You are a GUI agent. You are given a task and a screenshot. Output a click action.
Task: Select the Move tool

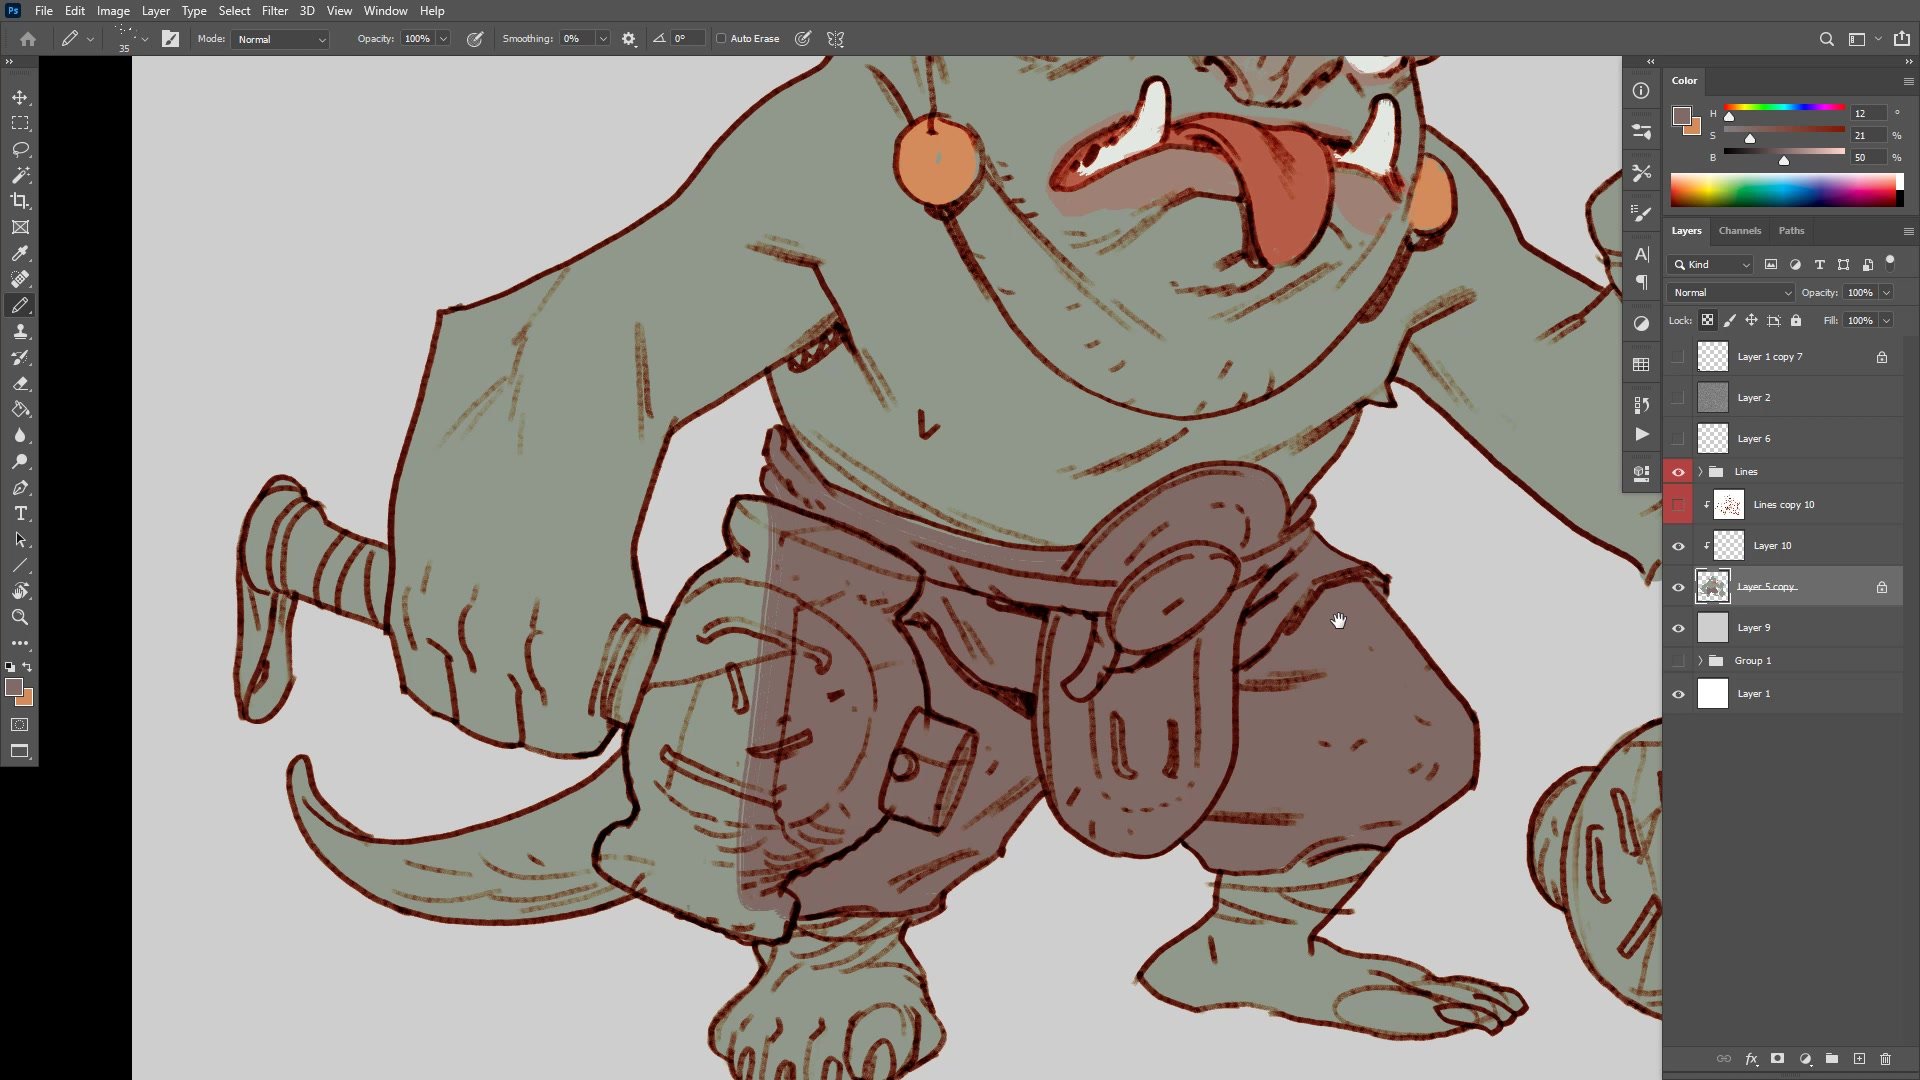click(x=20, y=97)
